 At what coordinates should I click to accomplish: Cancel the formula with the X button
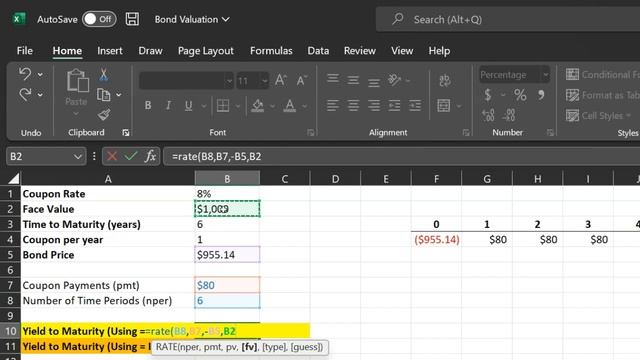112,156
